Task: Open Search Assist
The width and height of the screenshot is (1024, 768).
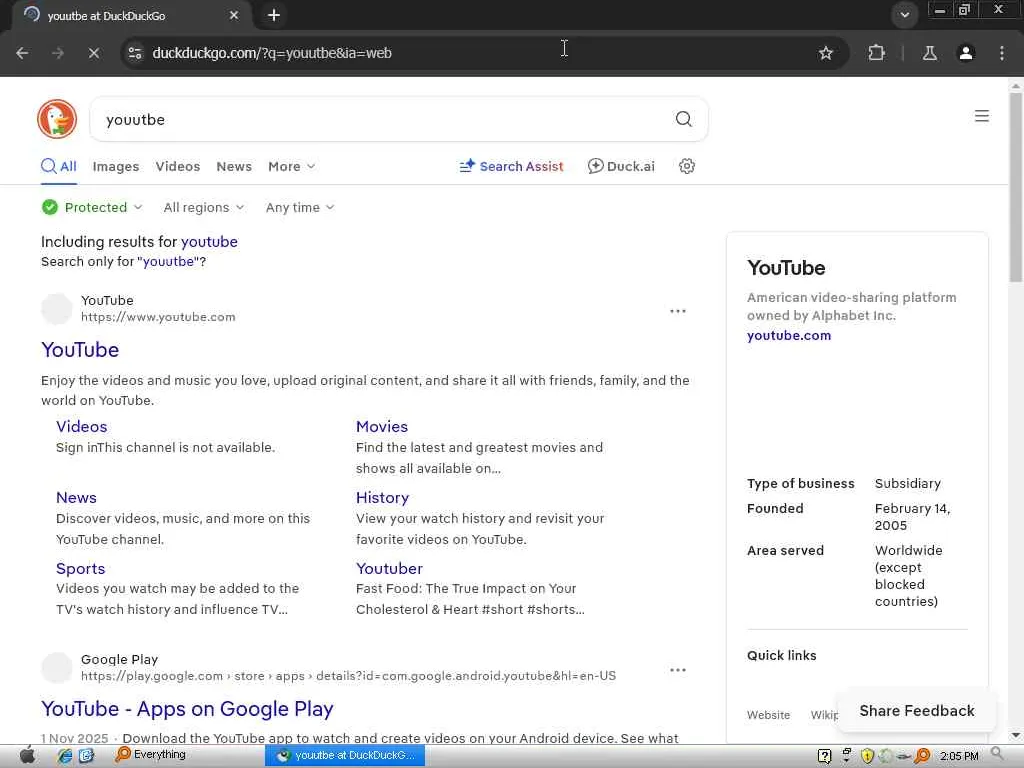Action: [x=511, y=166]
